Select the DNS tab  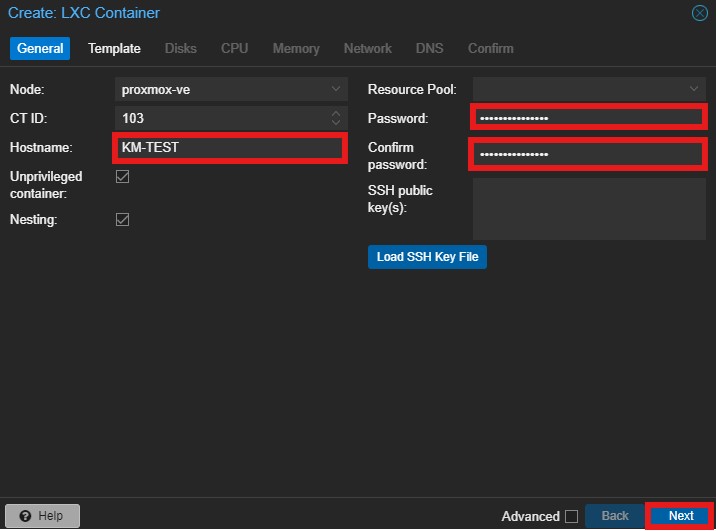430,48
